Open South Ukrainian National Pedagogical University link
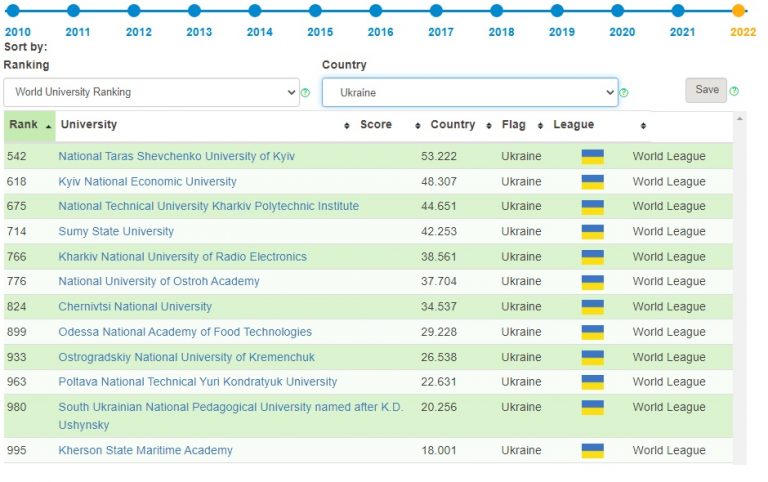This screenshot has height=482, width=768. [231, 416]
